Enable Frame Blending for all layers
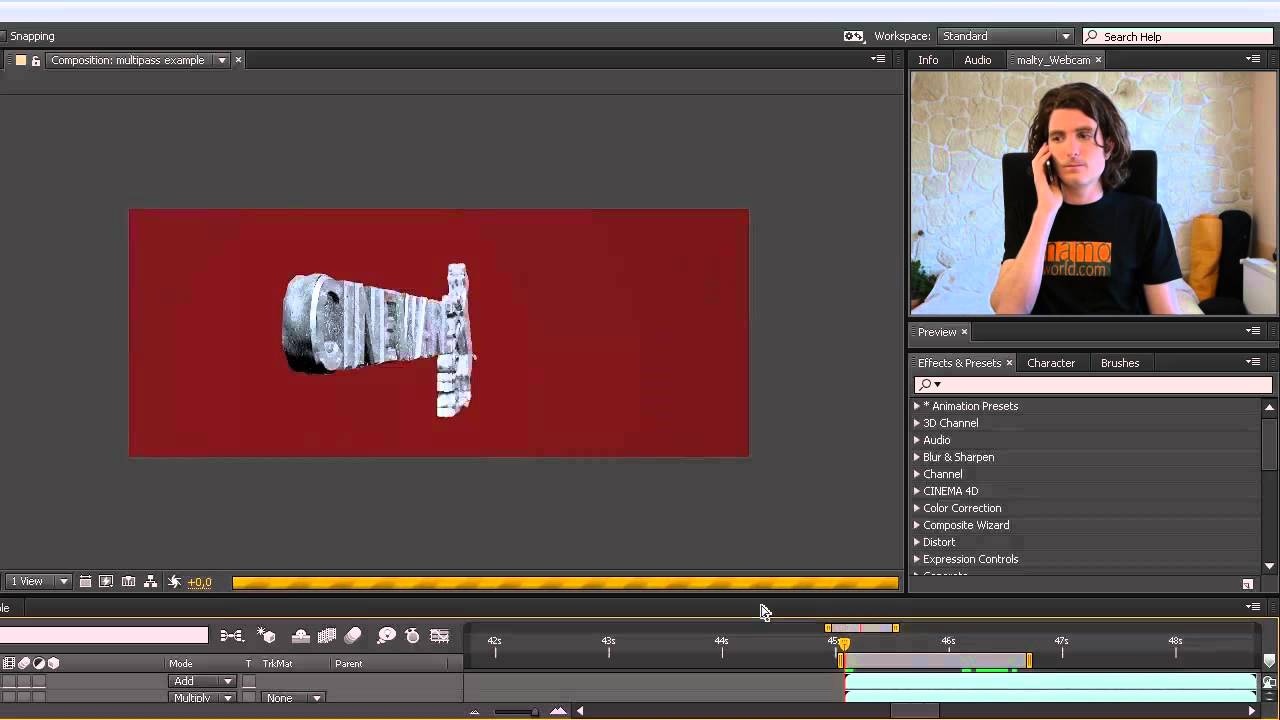1280x720 pixels. point(327,636)
